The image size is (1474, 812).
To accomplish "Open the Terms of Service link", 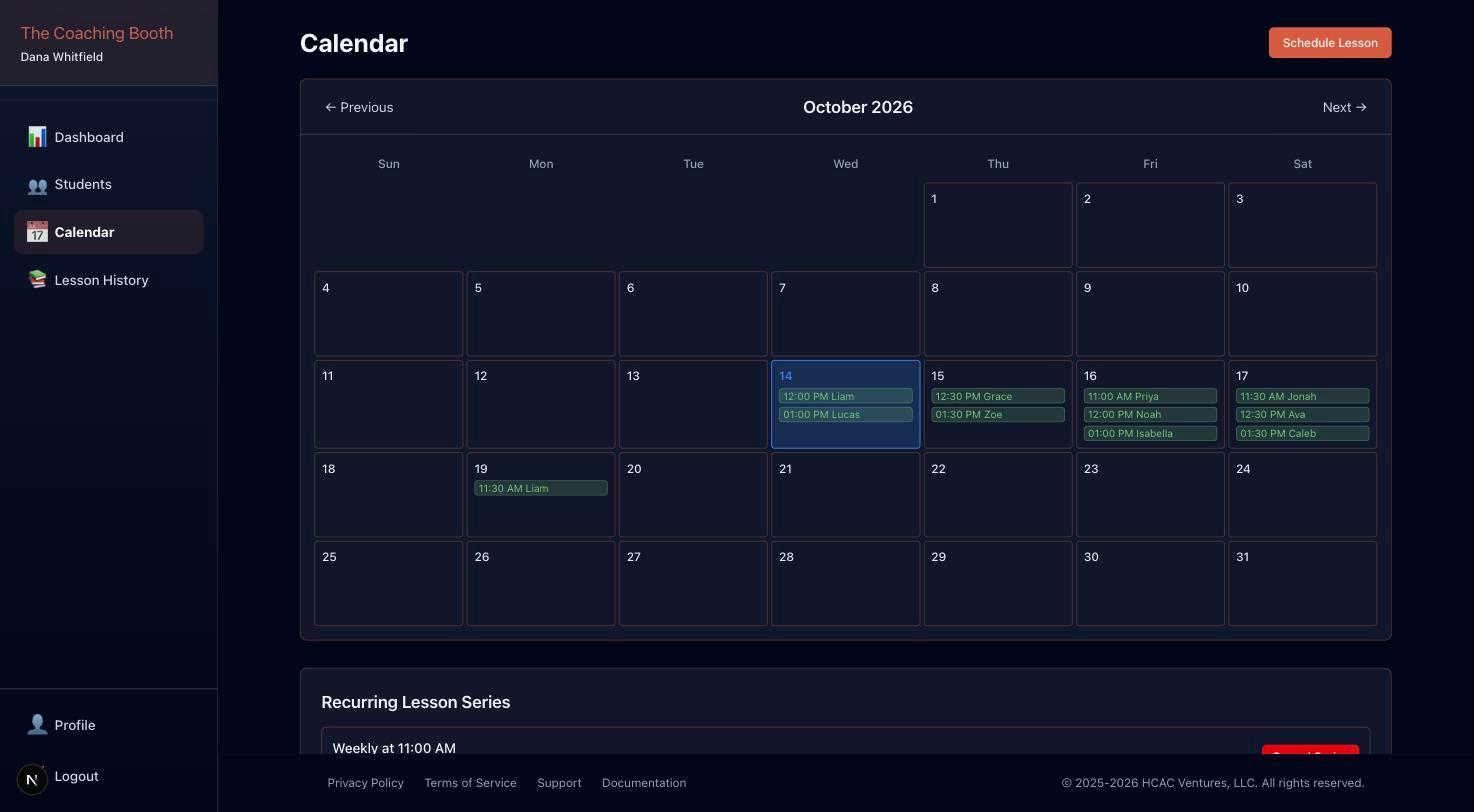I will [470, 783].
